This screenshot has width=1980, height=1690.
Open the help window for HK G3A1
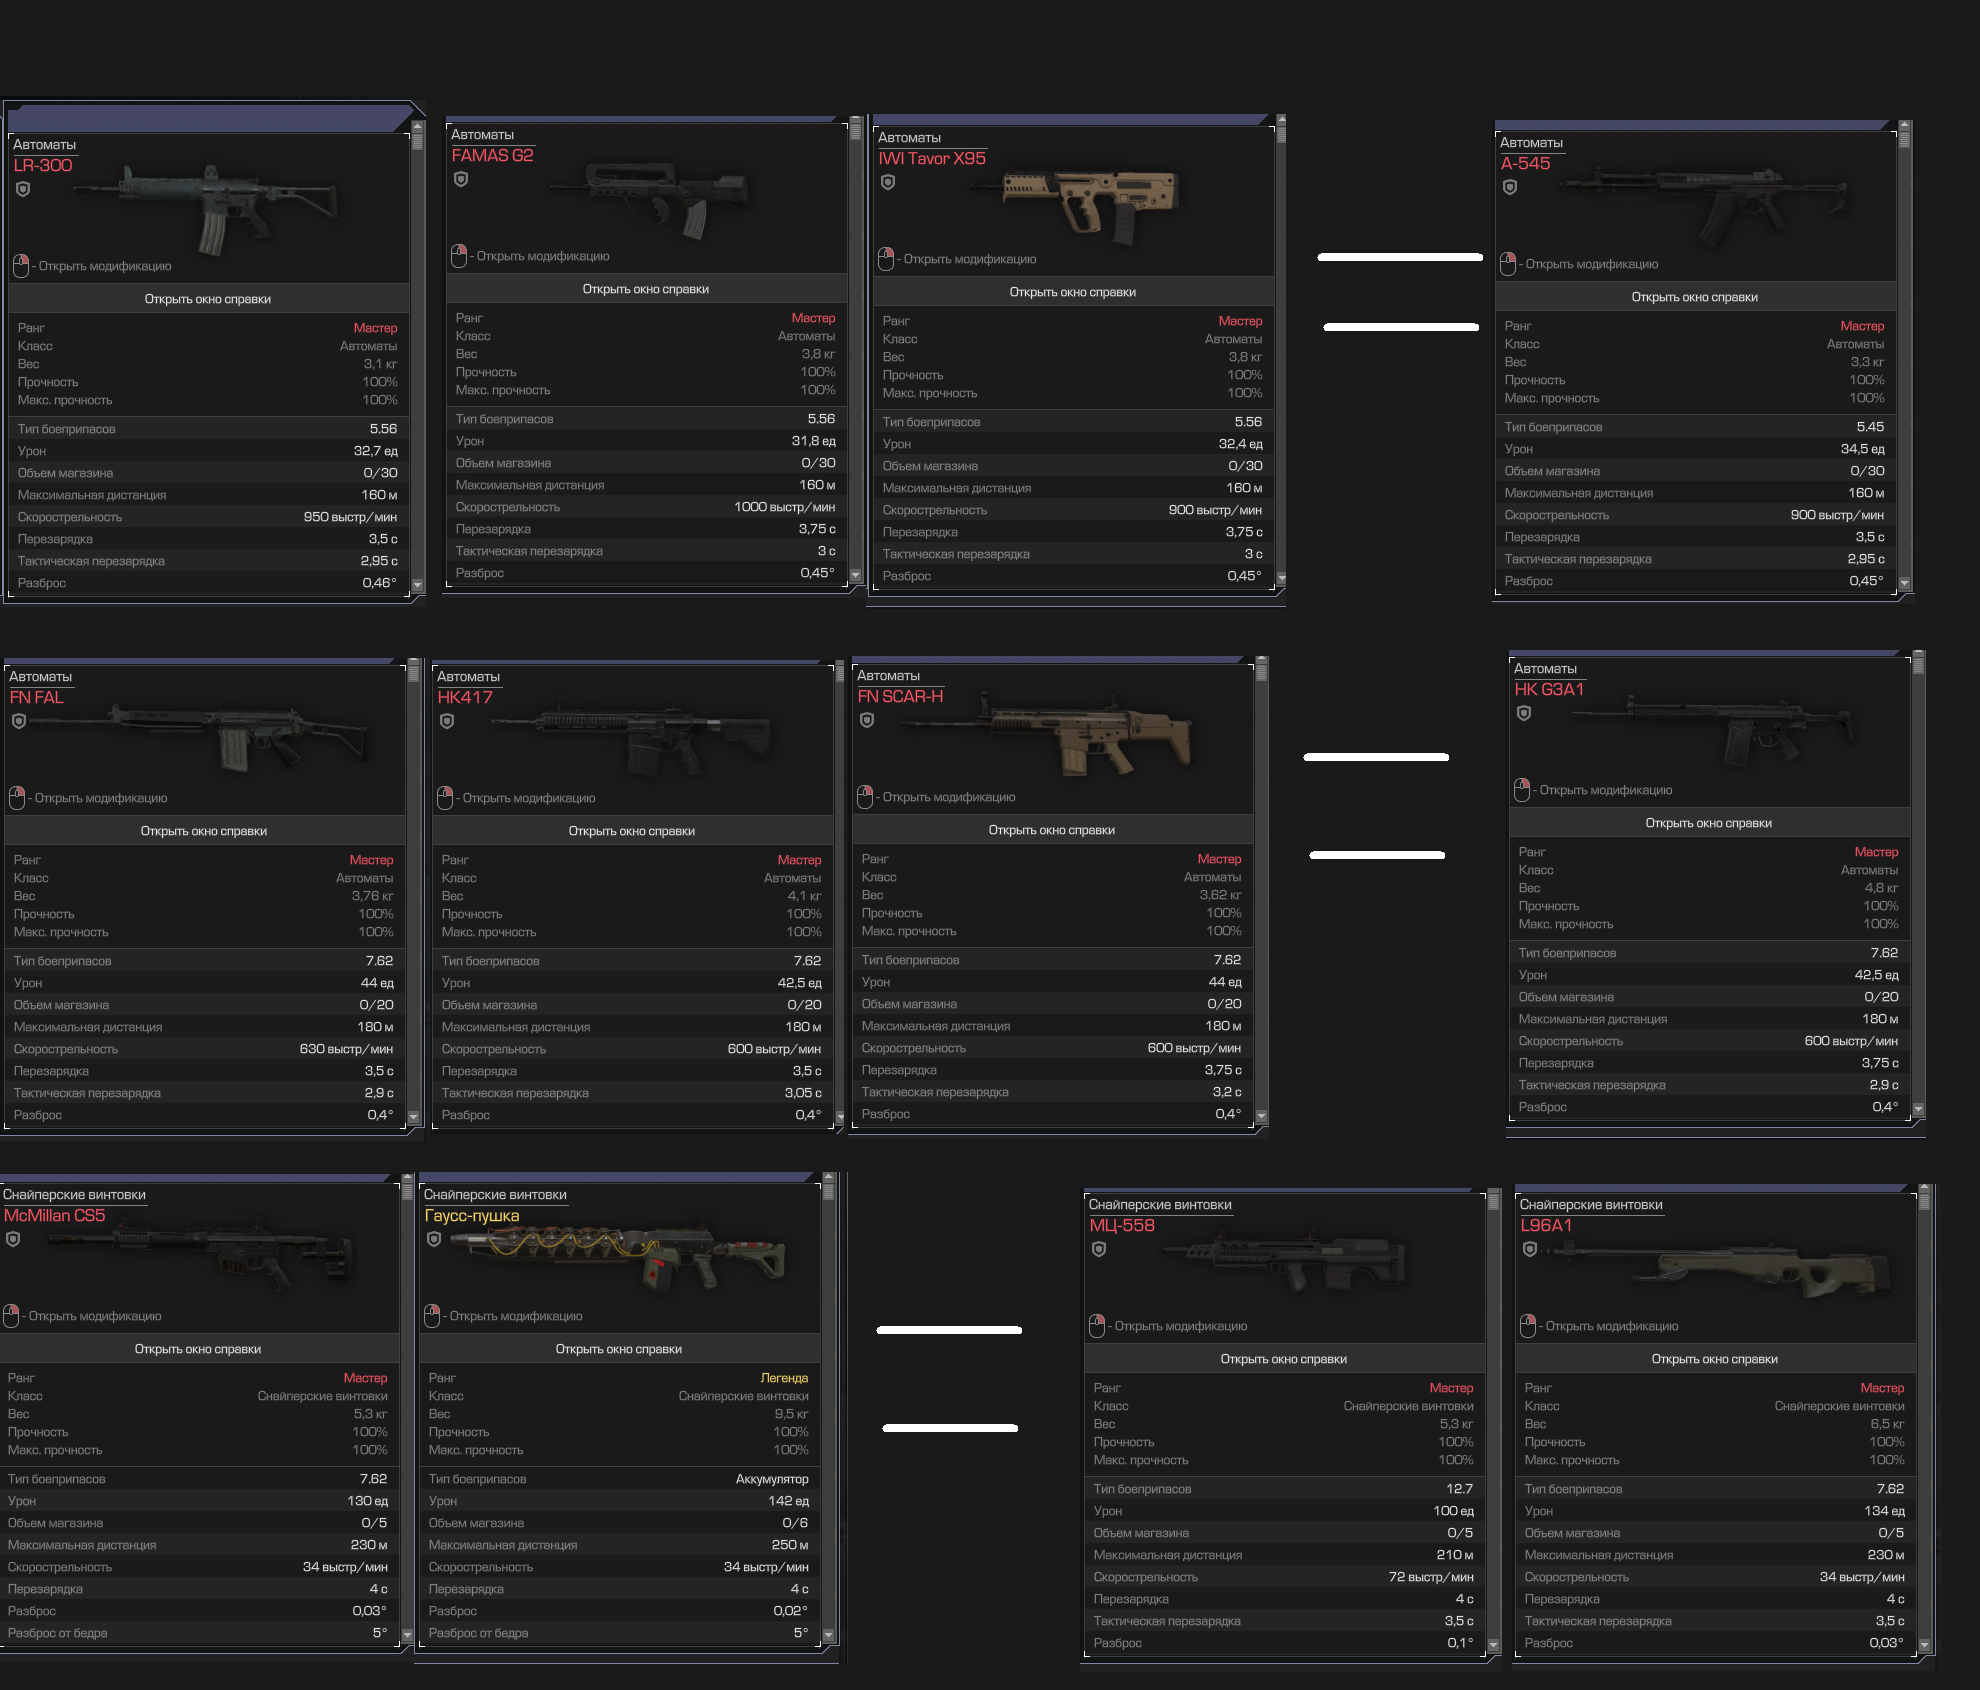pos(1709,823)
